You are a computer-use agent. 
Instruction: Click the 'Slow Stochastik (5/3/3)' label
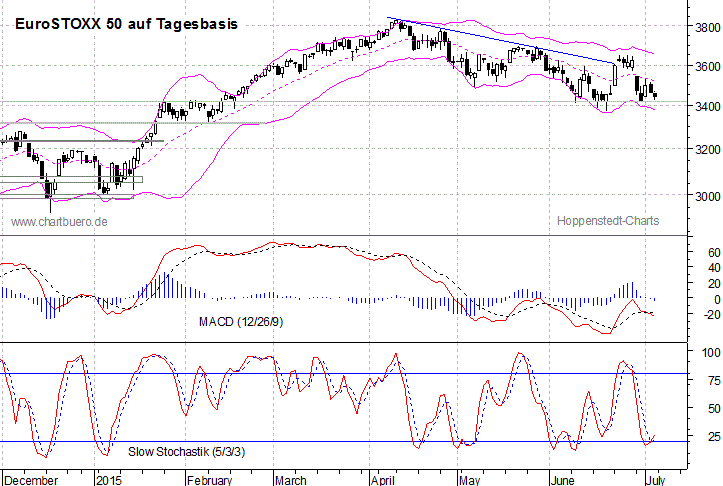click(x=186, y=451)
